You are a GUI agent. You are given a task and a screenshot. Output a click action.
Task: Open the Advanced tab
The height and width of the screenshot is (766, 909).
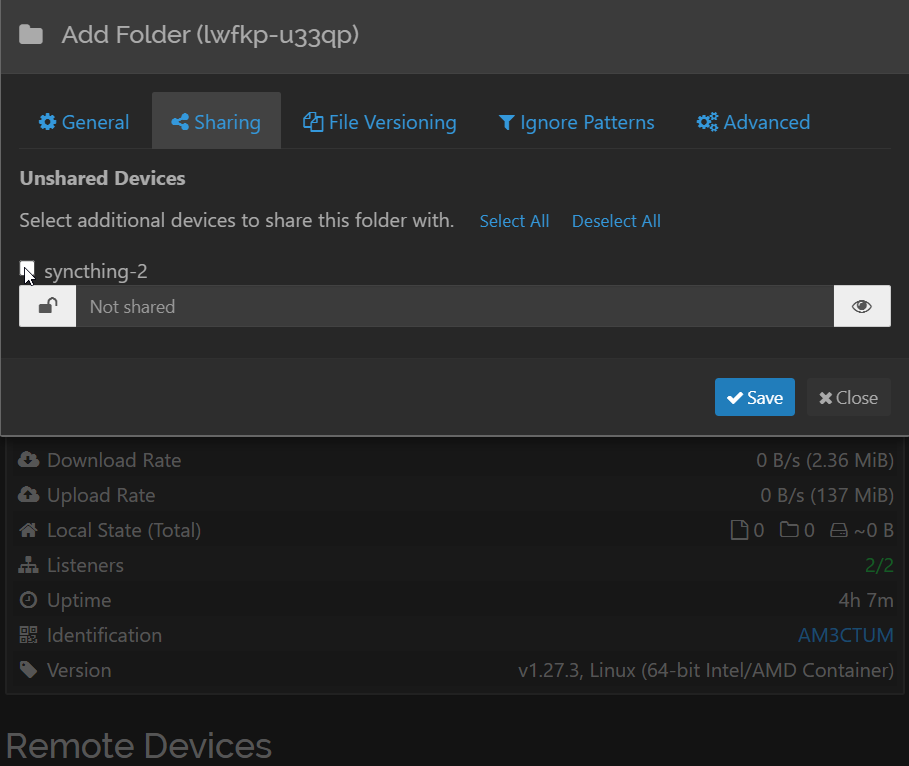click(754, 122)
